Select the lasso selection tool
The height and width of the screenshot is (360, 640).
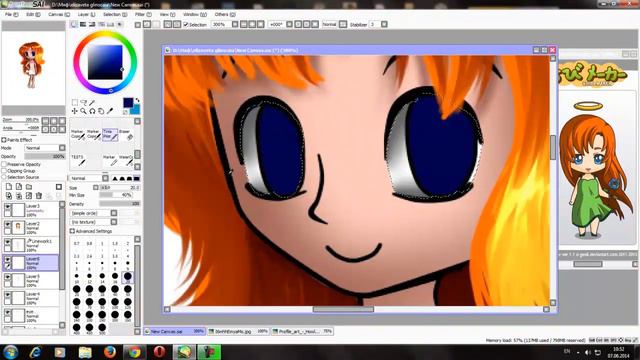[83, 102]
